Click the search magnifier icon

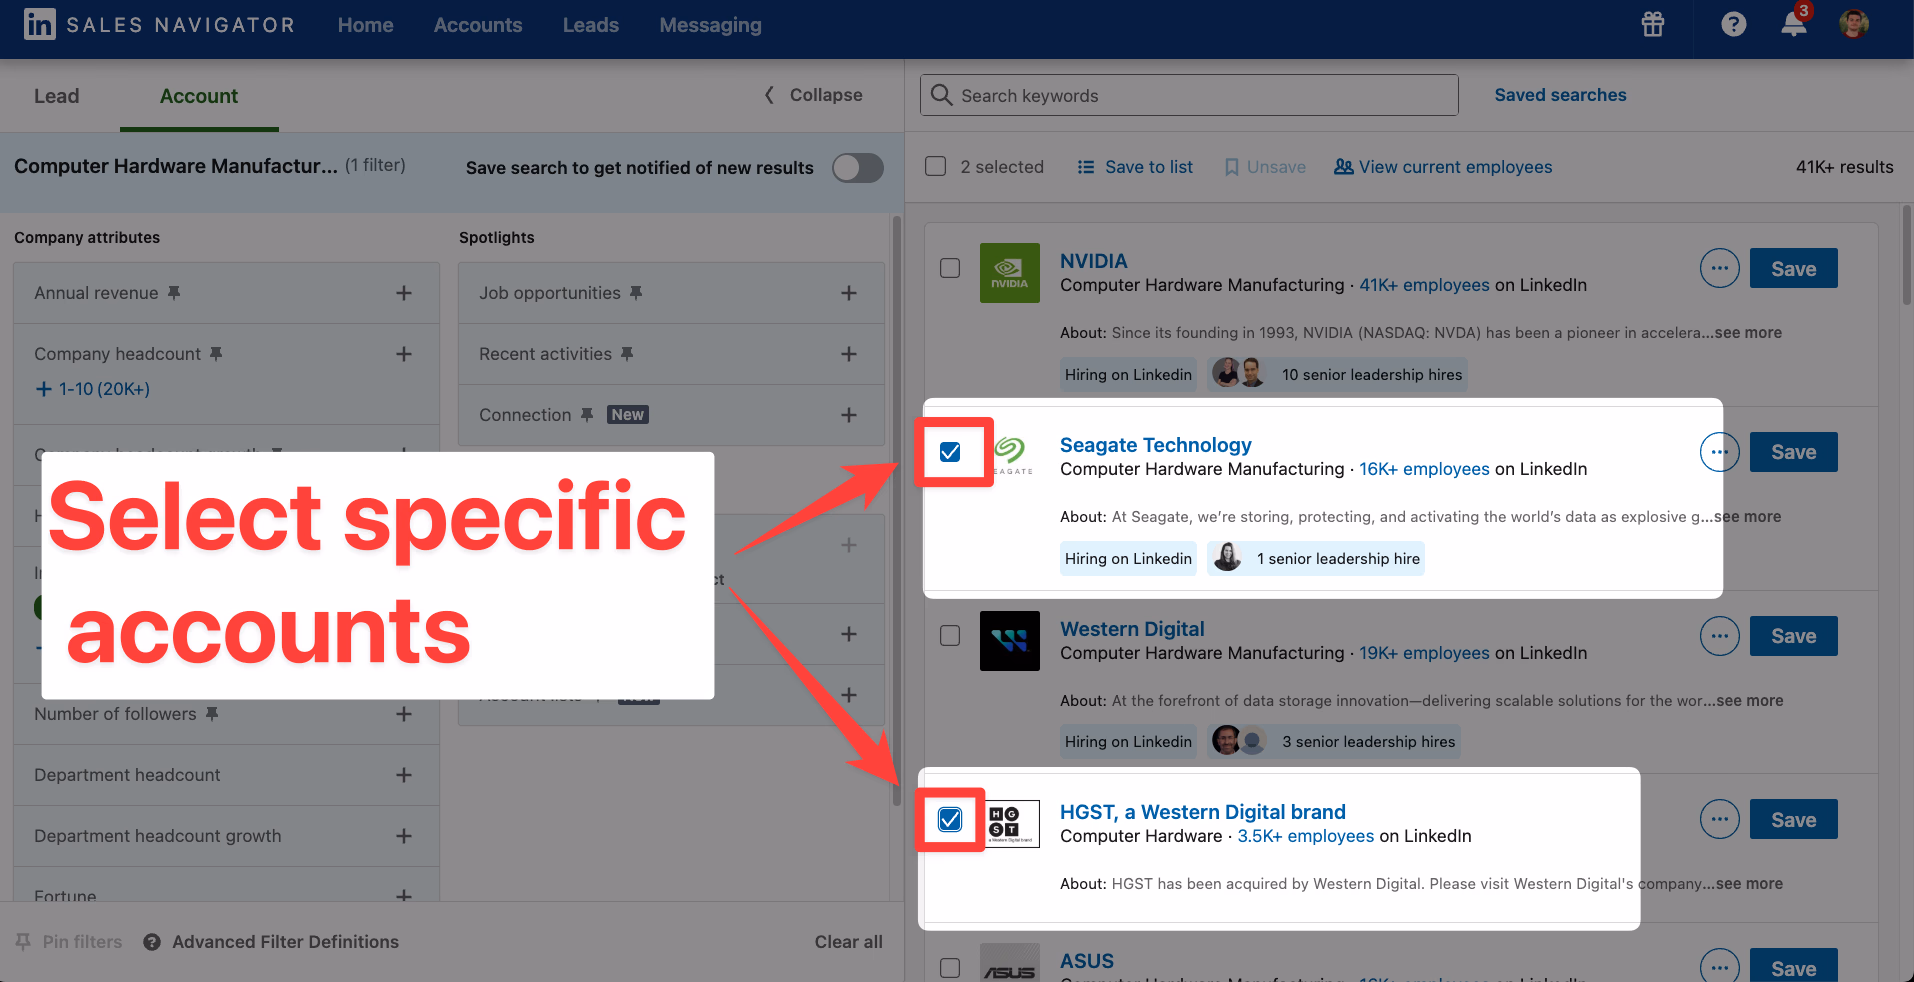point(941,95)
